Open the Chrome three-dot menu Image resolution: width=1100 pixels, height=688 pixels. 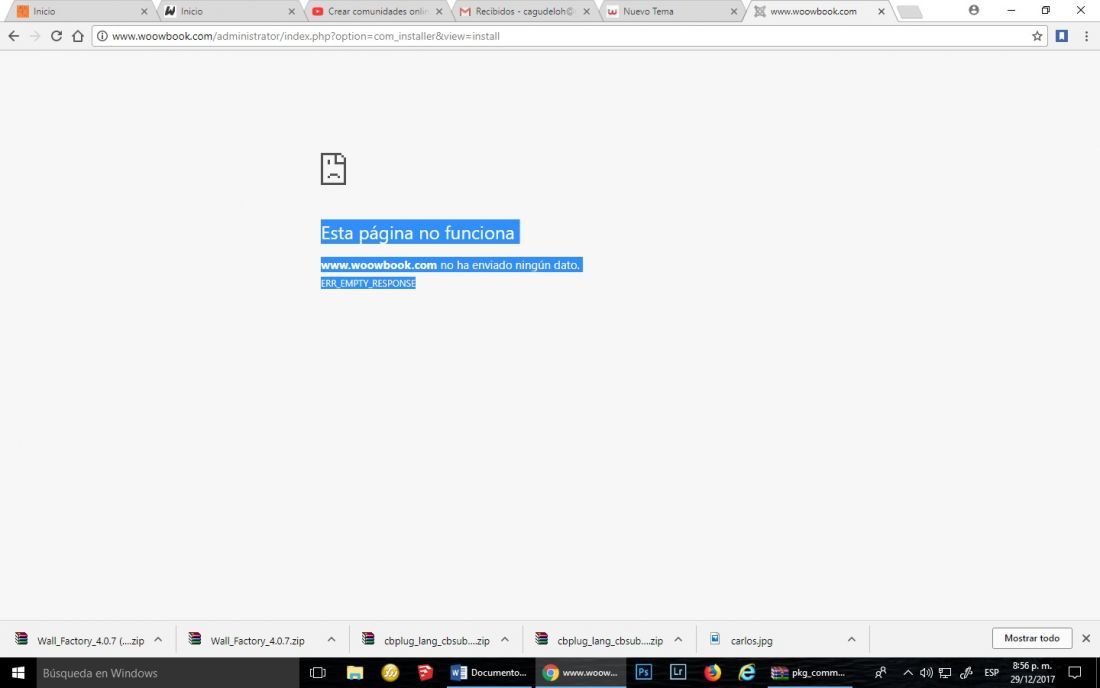(1086, 36)
